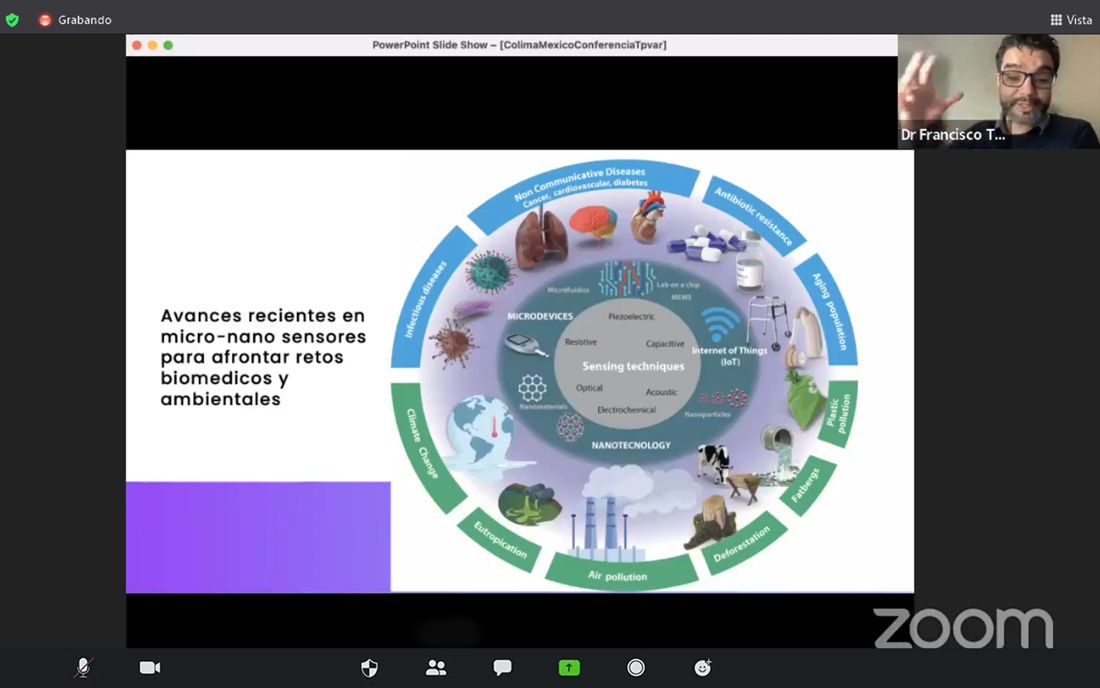Click the green encryption shield icon
Image resolution: width=1100 pixels, height=688 pixels.
tap(12, 20)
